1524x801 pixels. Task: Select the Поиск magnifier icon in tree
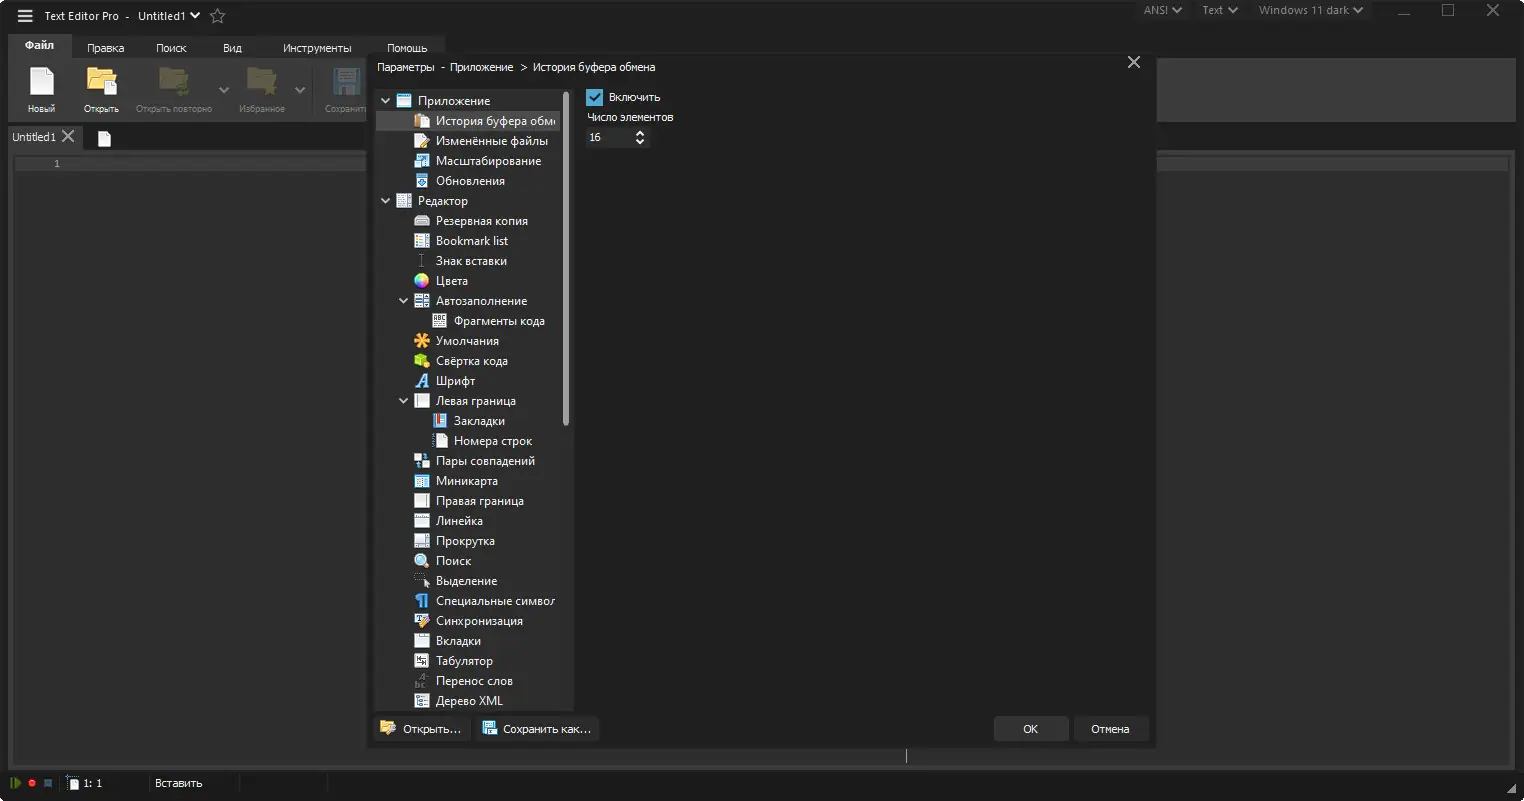[x=422, y=561]
